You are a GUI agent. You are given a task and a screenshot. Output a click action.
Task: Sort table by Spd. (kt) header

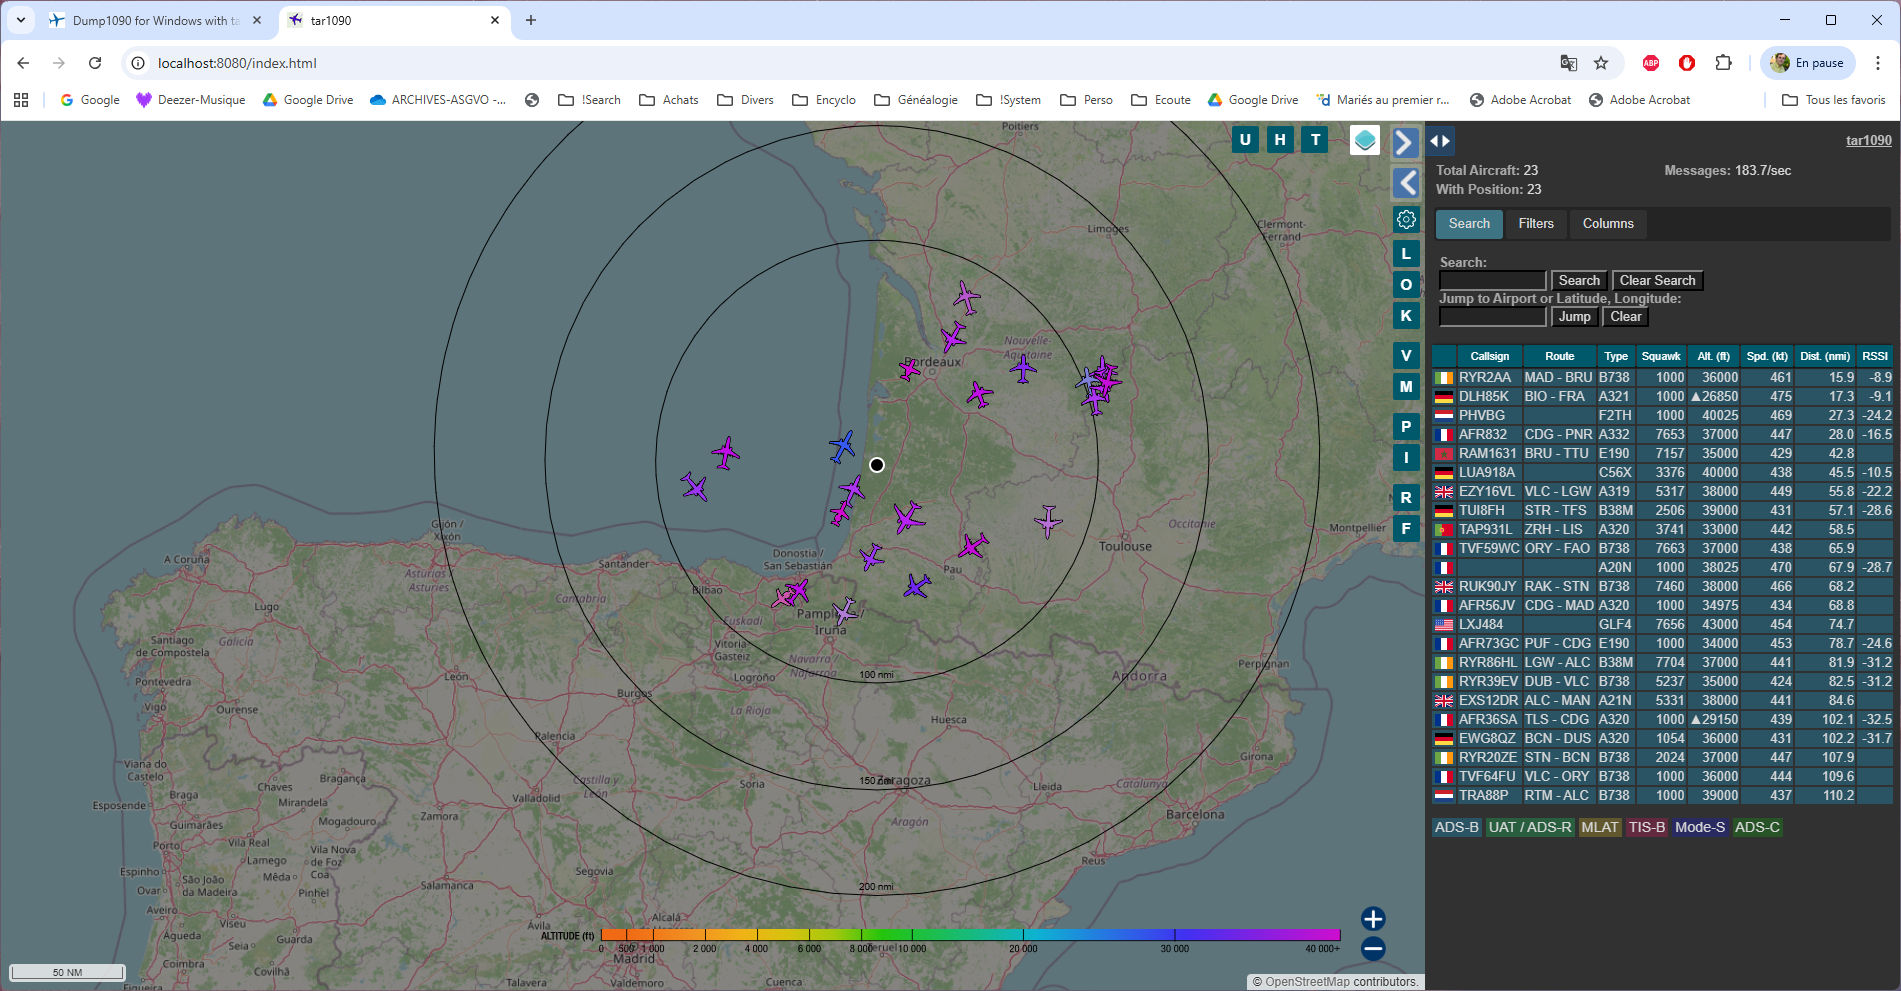point(1766,357)
